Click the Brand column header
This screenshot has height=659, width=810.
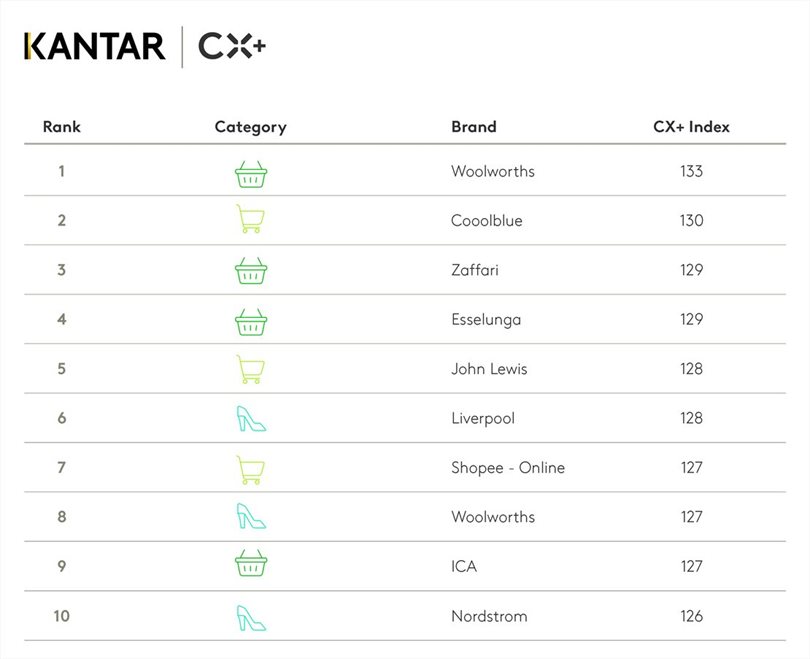[x=474, y=127]
